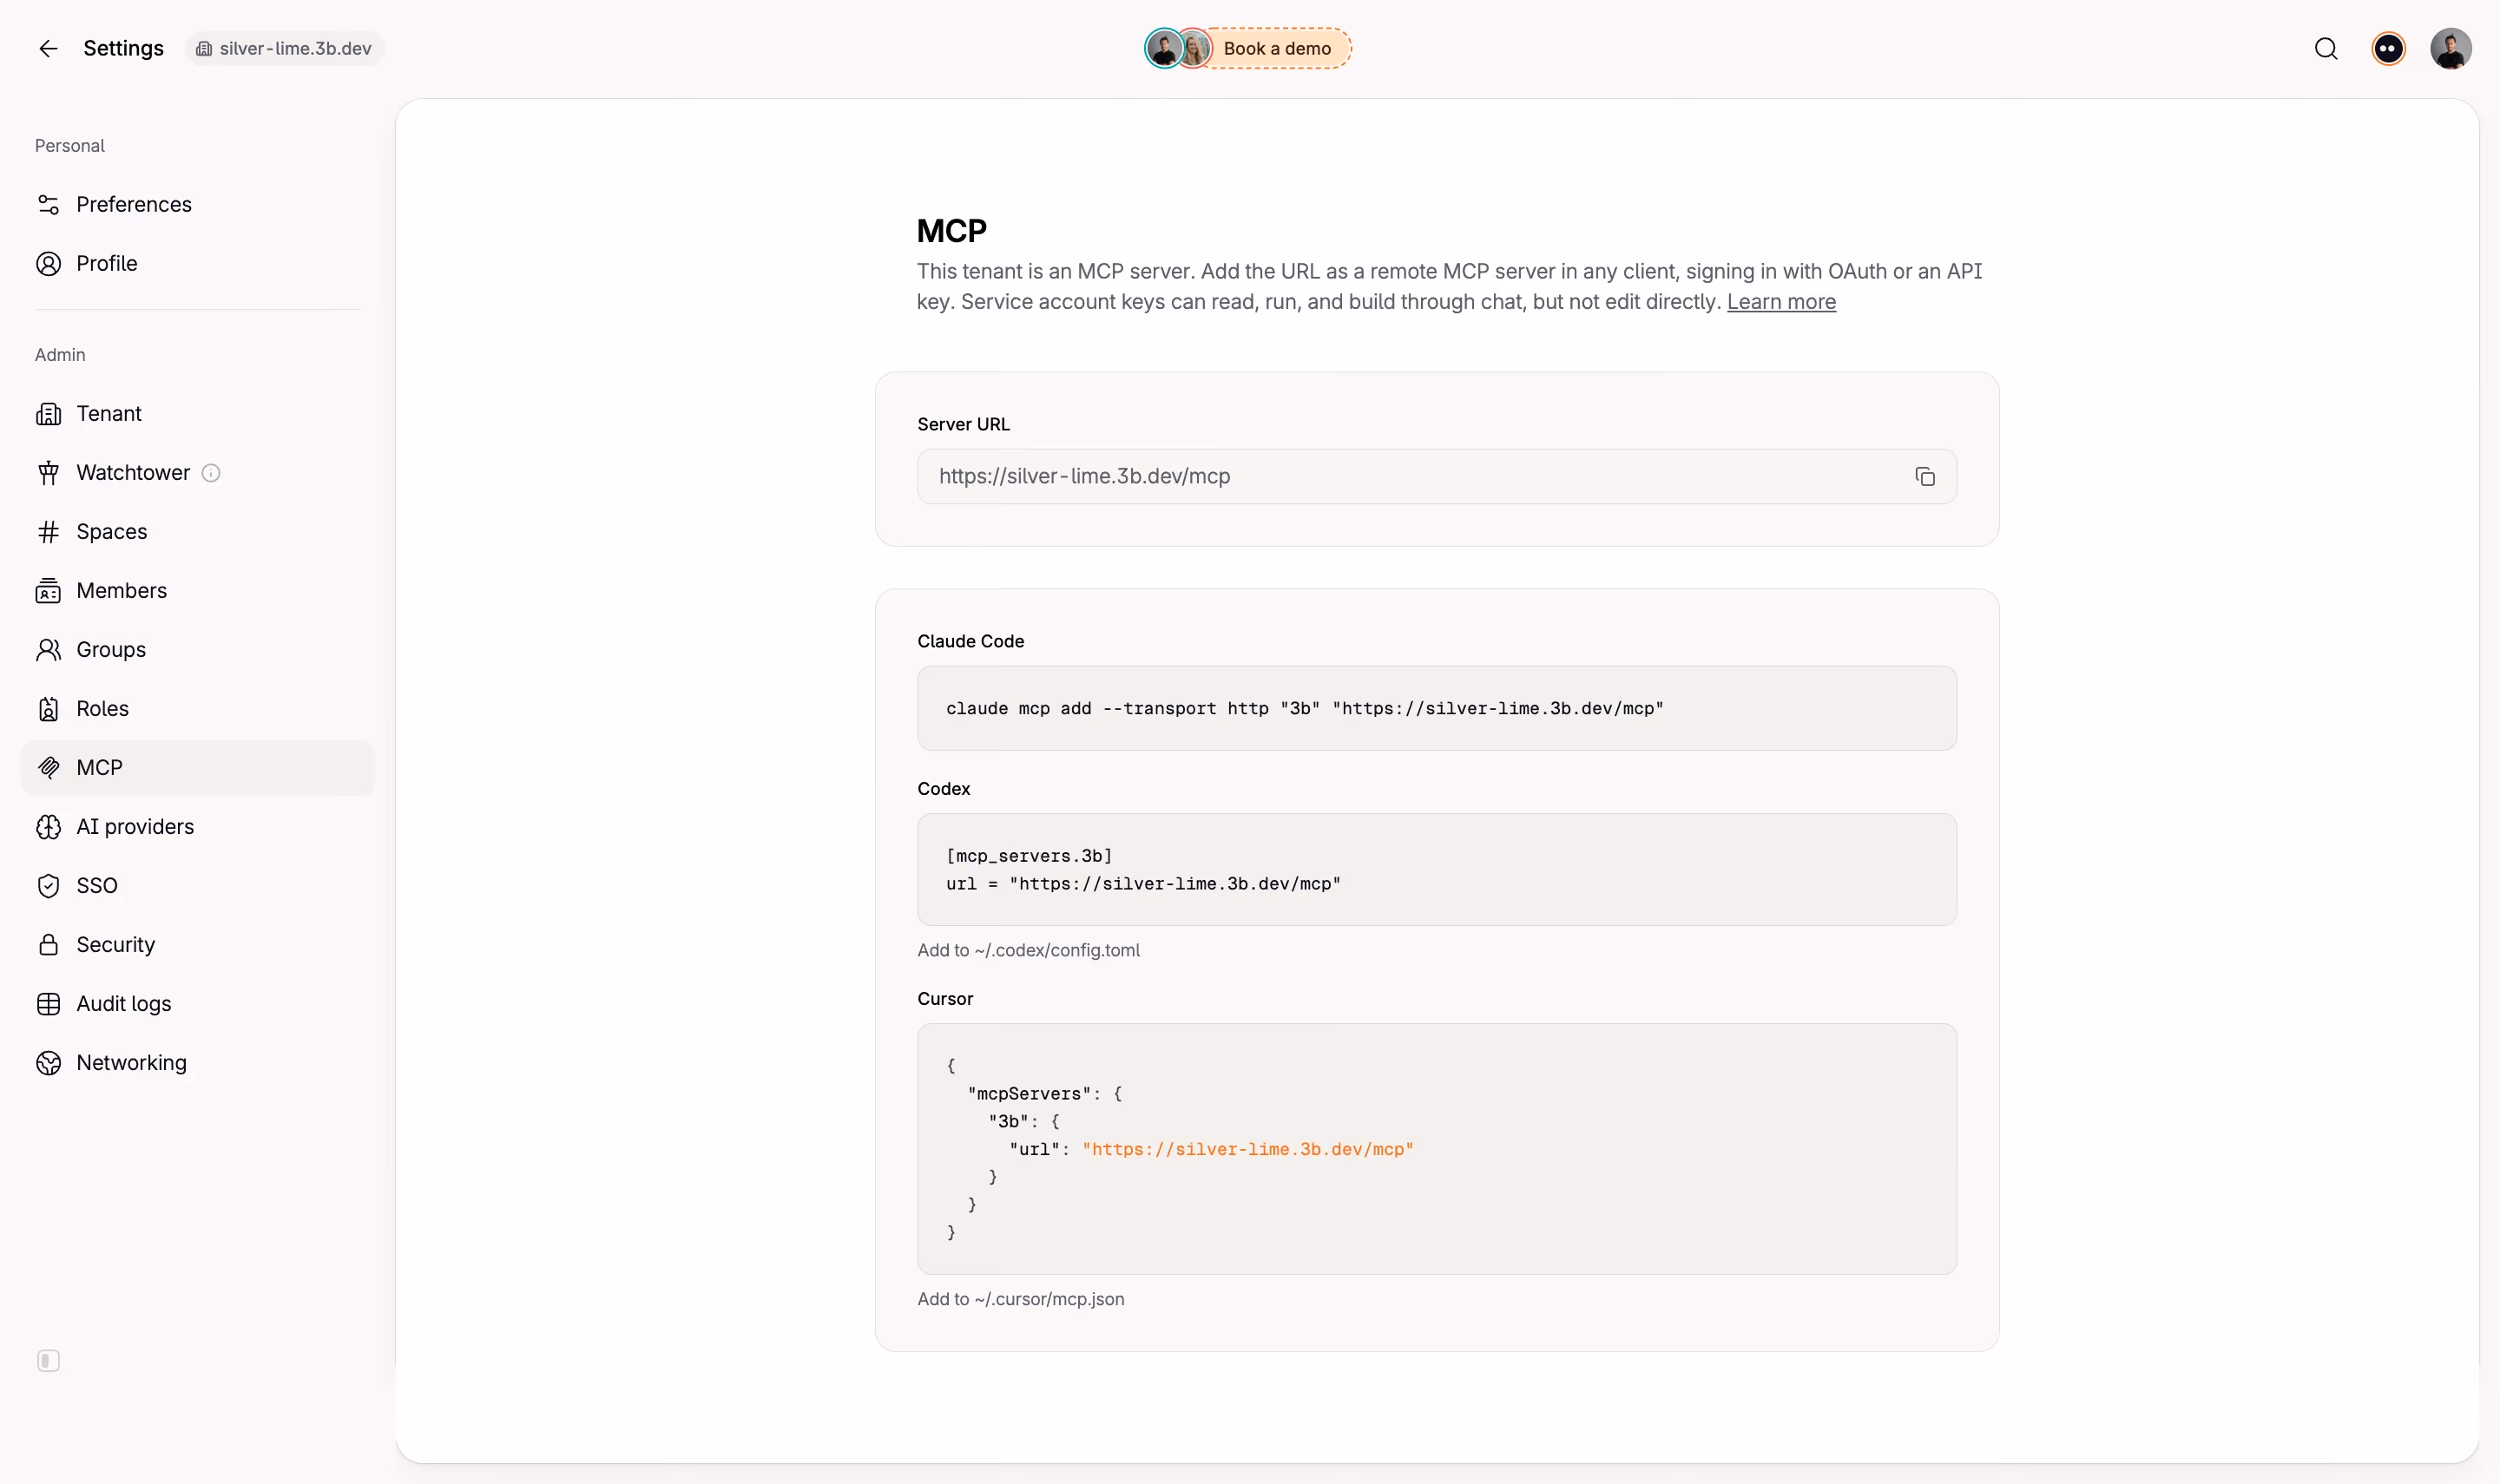Navigate to Members admin page
The width and height of the screenshot is (2500, 1484).
coord(198,591)
